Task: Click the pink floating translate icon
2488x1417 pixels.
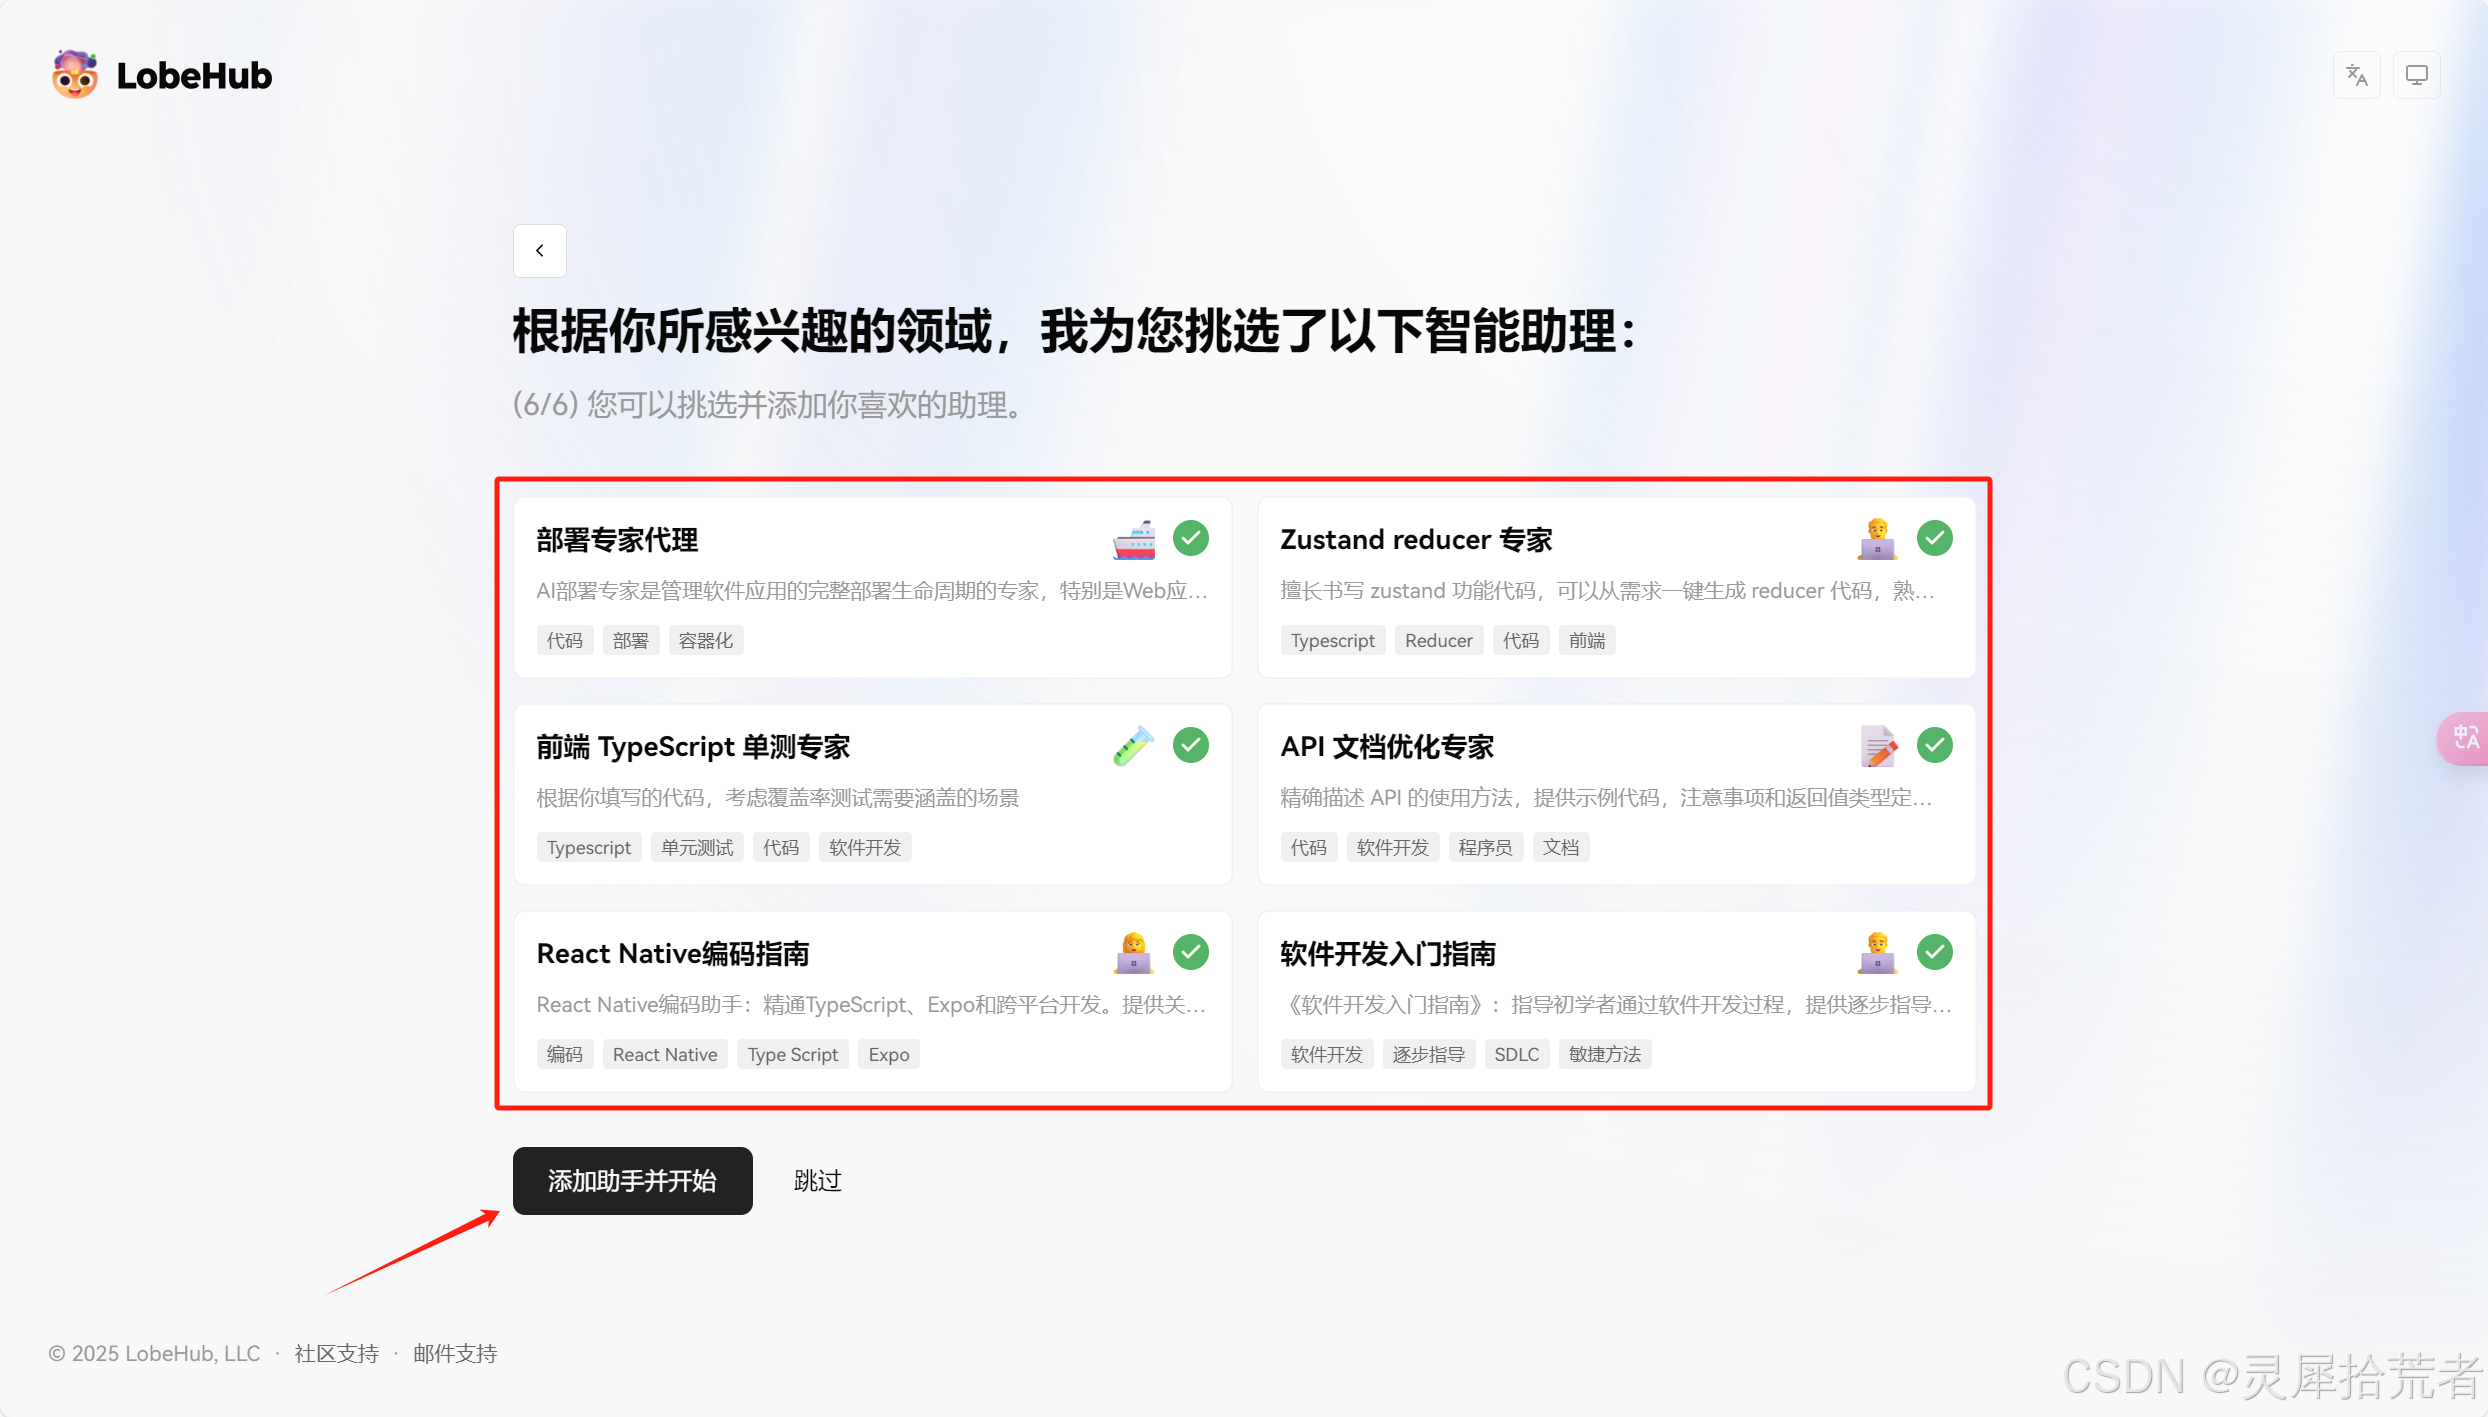Action: [2464, 738]
